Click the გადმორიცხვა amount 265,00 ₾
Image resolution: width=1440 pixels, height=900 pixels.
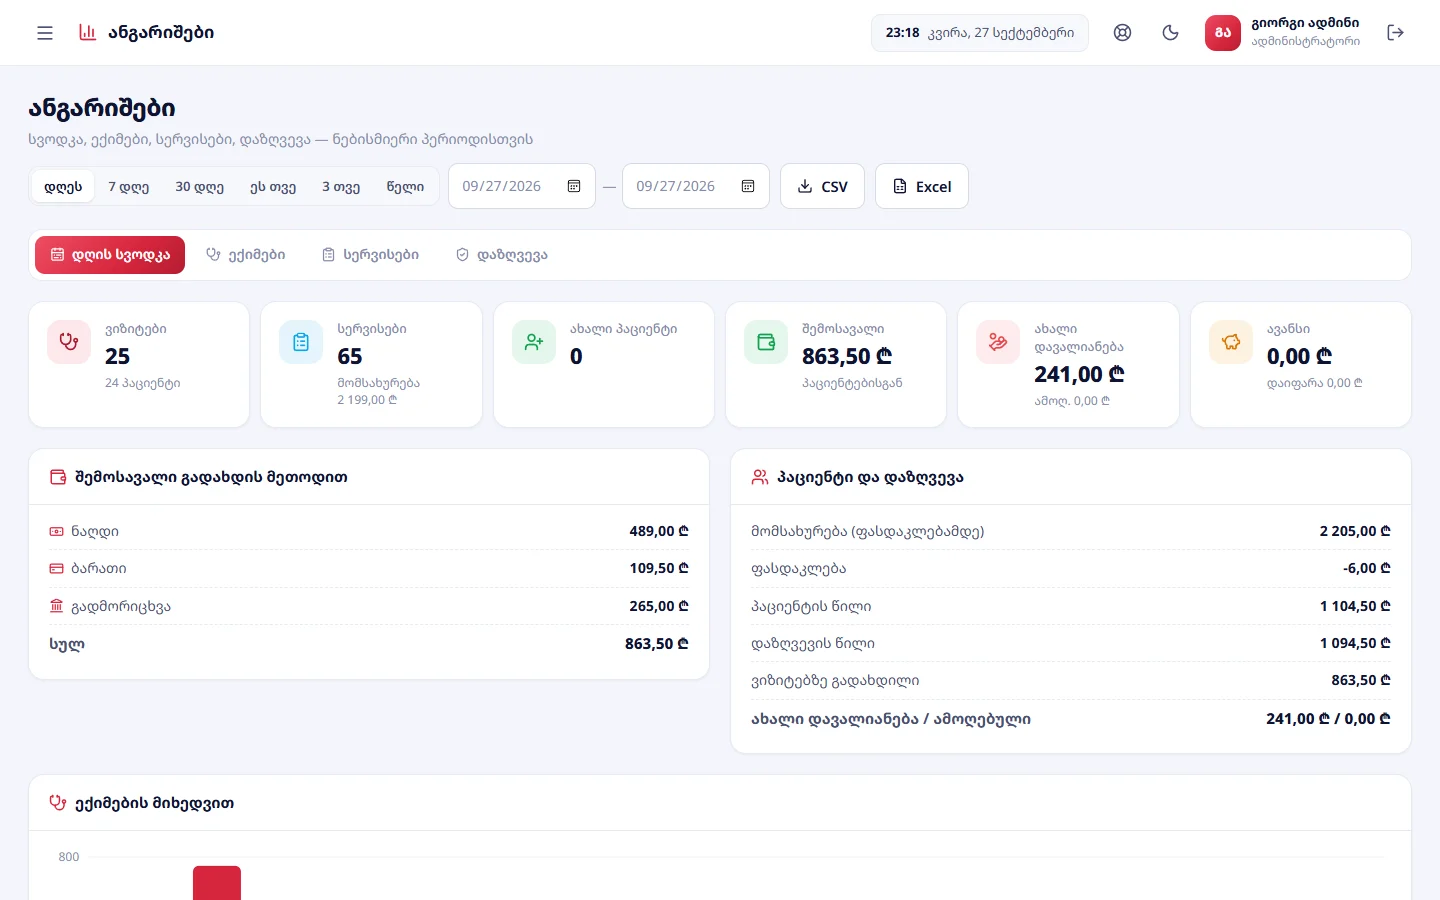pos(659,606)
